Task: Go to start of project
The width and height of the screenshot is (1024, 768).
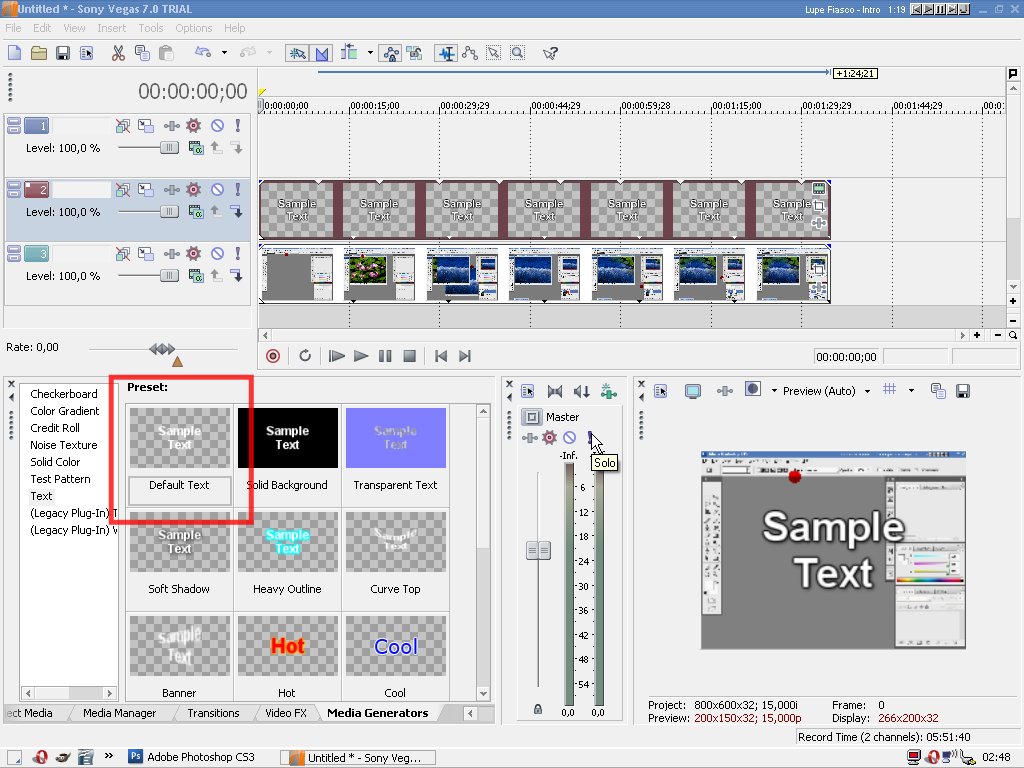Action: coord(441,356)
